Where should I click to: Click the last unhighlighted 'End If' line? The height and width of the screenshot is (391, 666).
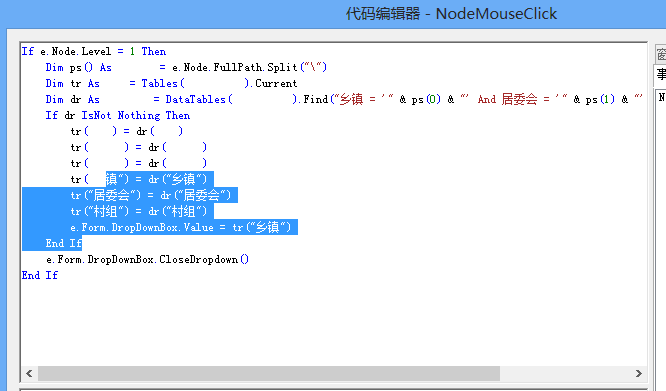click(40, 275)
